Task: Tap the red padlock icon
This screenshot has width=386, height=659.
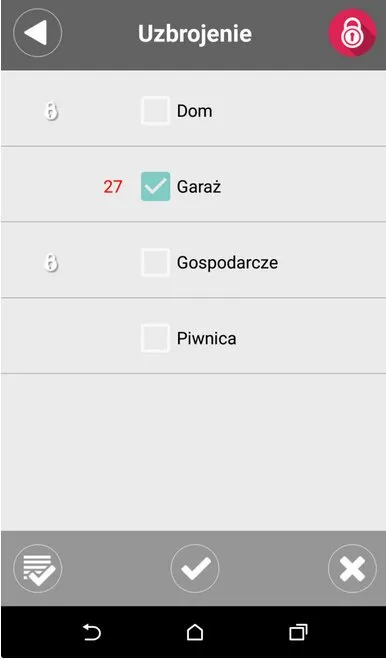Action: pos(352,33)
